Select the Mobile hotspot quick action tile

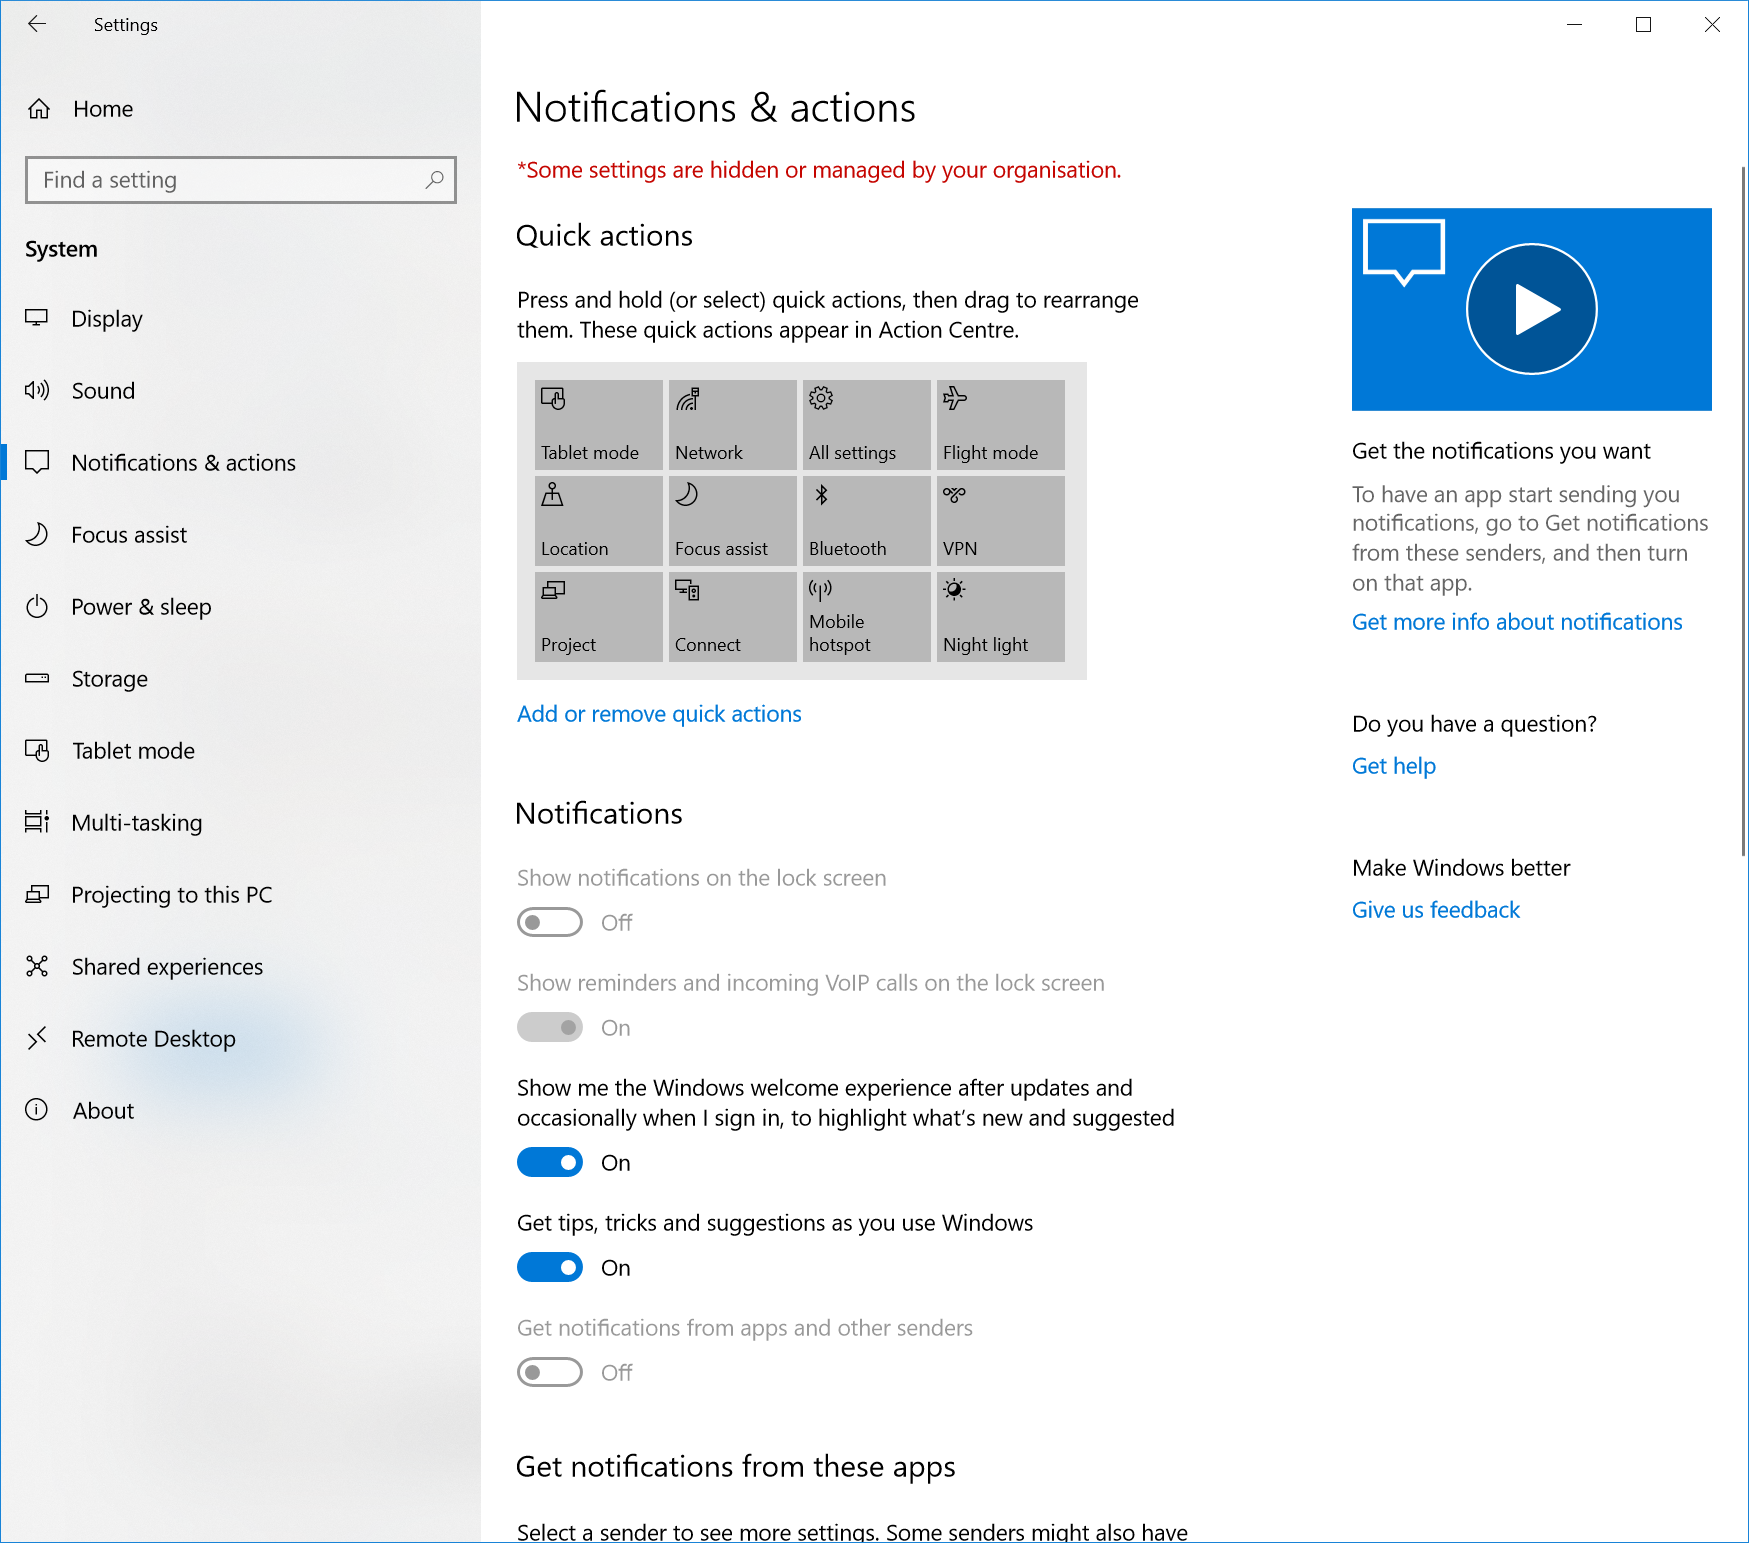866,617
